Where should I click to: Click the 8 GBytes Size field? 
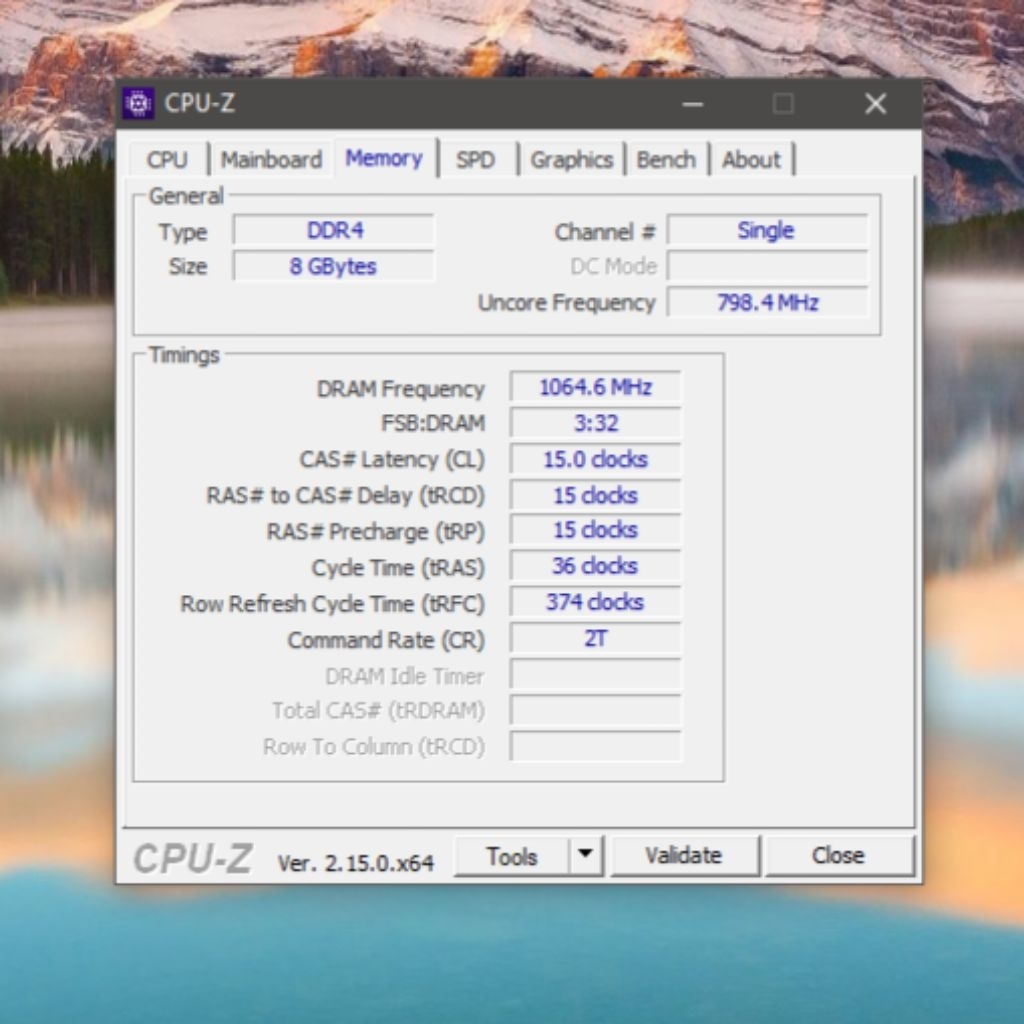(333, 266)
